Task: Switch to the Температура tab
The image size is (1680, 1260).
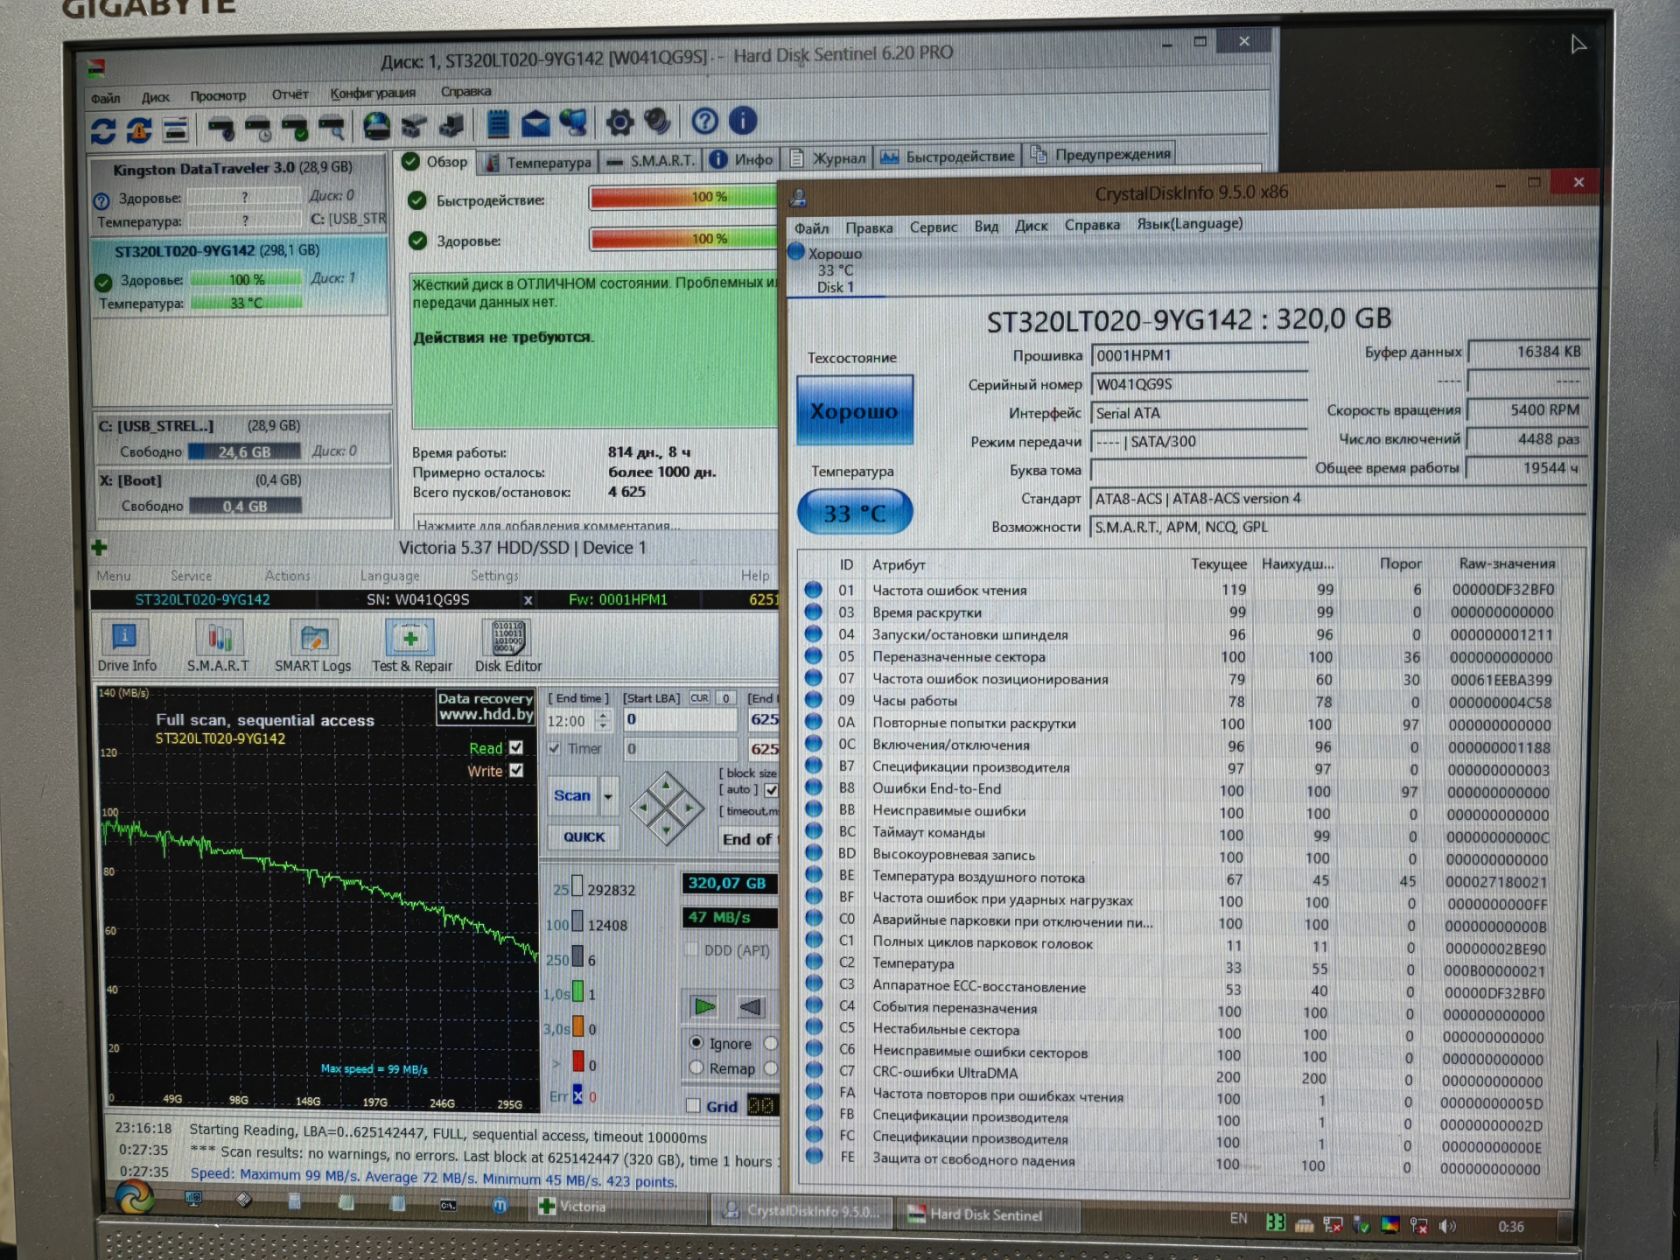Action: click(538, 162)
